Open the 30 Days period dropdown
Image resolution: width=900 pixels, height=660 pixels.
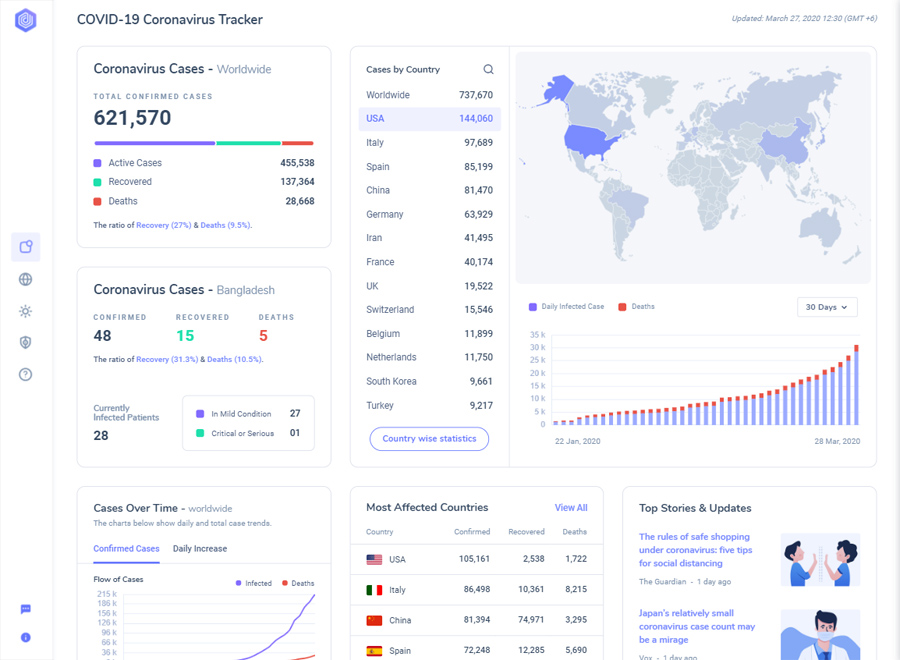coord(827,308)
